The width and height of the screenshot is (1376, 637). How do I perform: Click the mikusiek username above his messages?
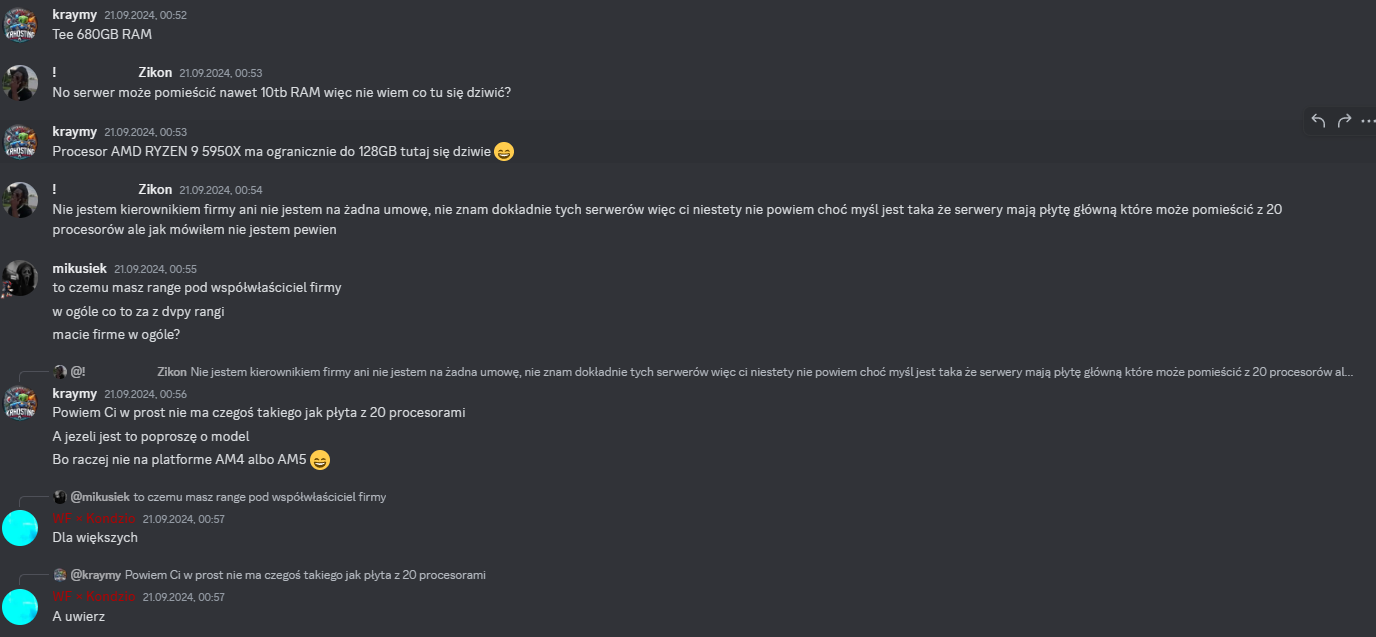[x=79, y=268]
